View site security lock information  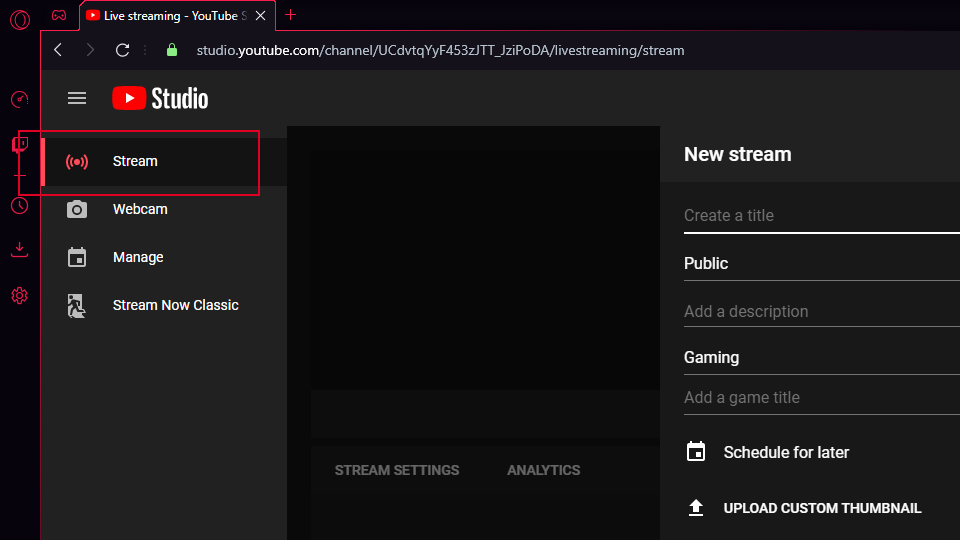pyautogui.click(x=172, y=50)
